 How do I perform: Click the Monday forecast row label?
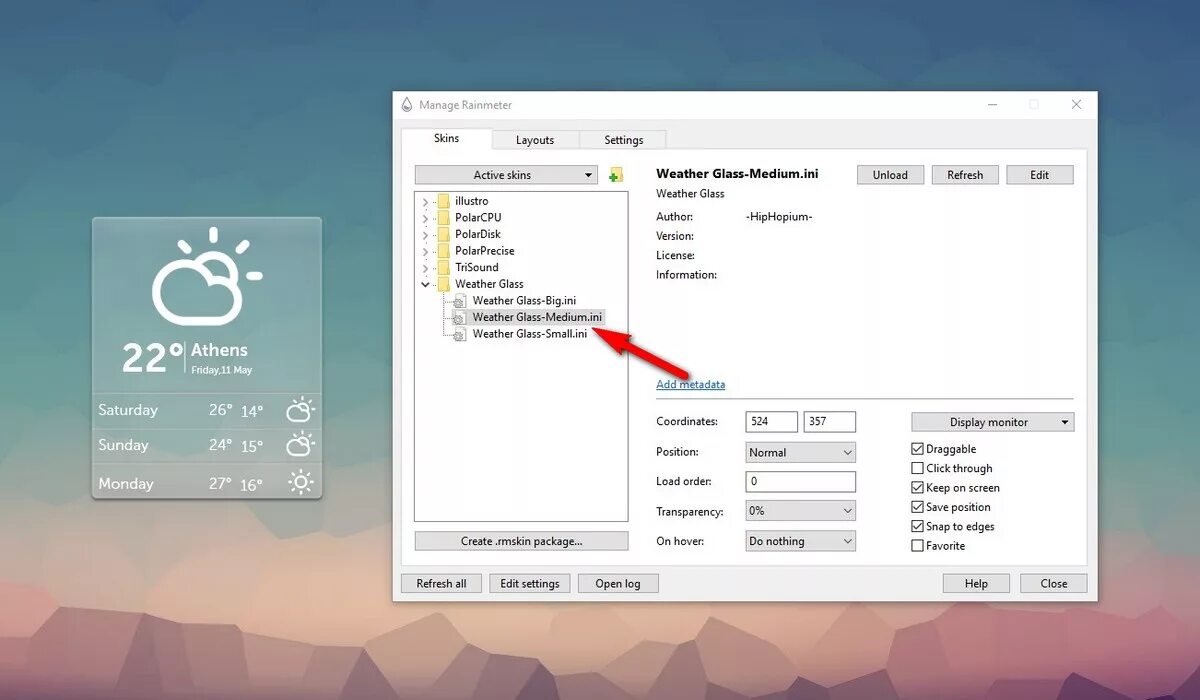click(x=126, y=484)
